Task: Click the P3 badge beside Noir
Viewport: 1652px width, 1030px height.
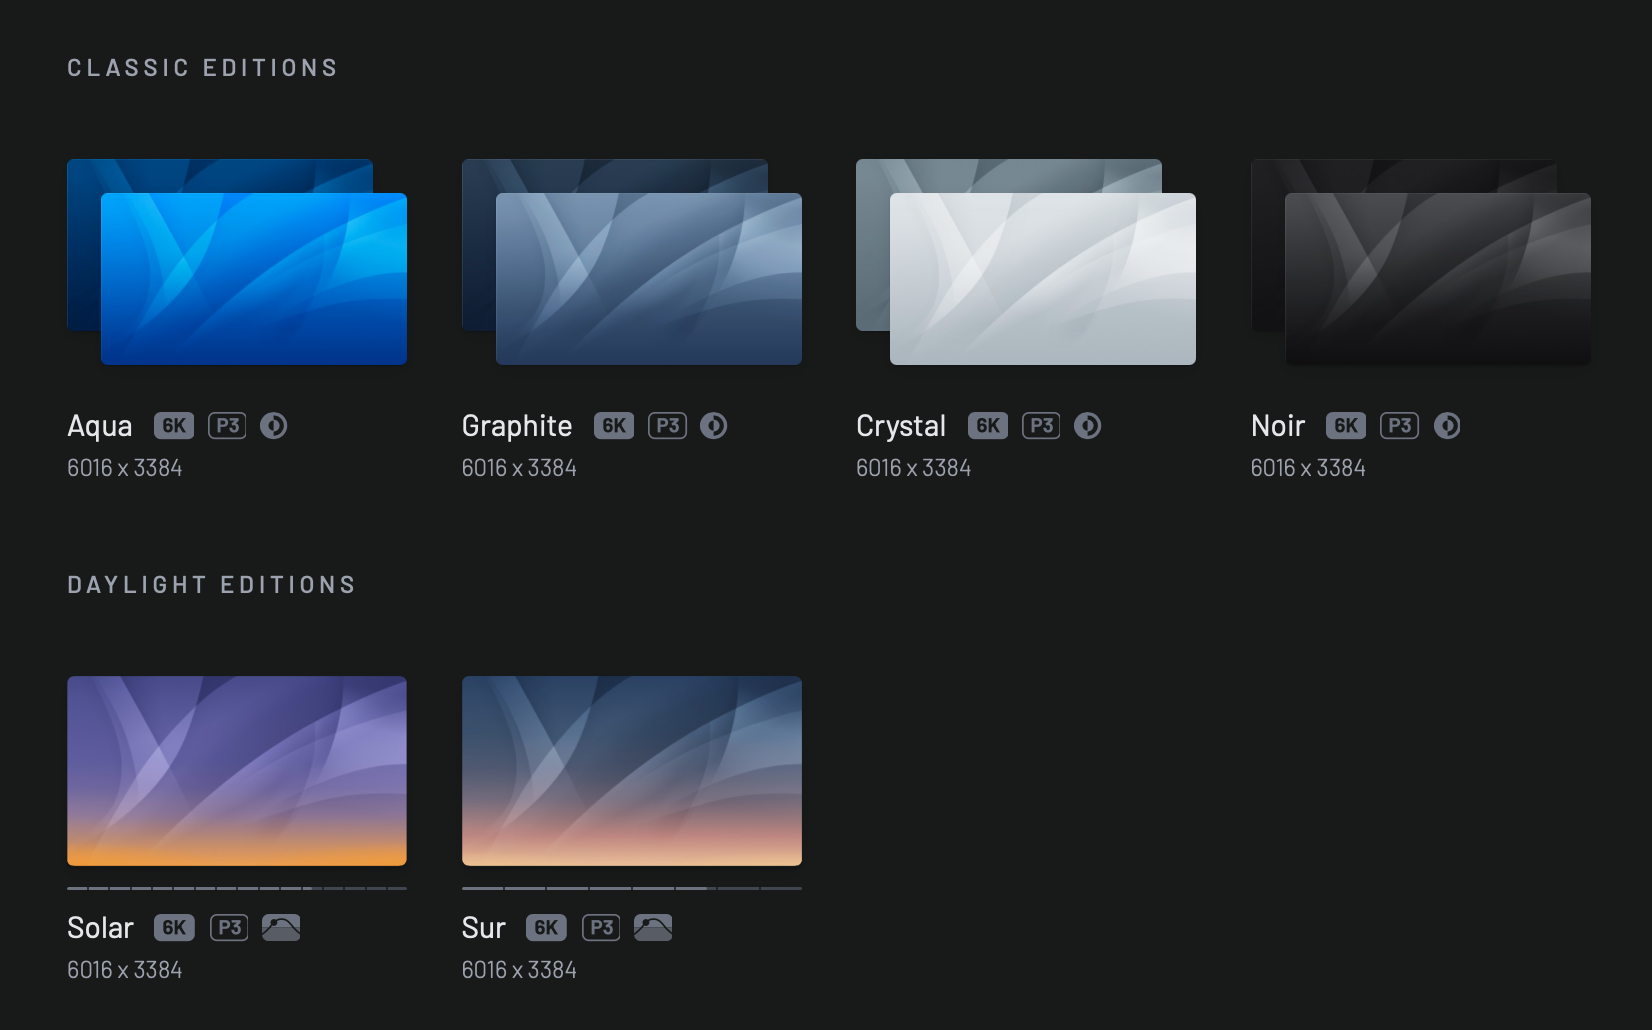Action: [x=1400, y=425]
